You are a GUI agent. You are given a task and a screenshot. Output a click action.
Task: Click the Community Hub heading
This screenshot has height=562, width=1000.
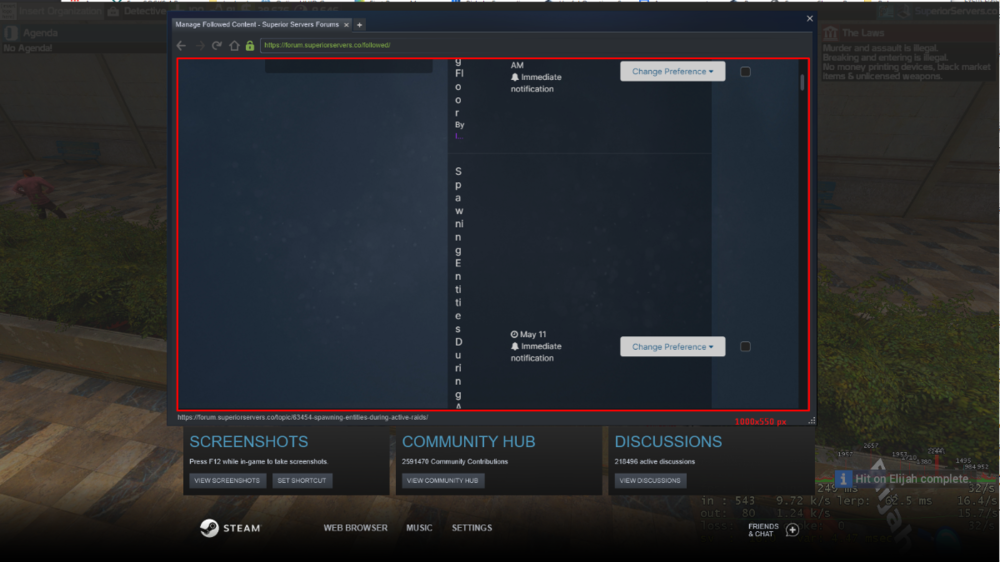tap(469, 441)
